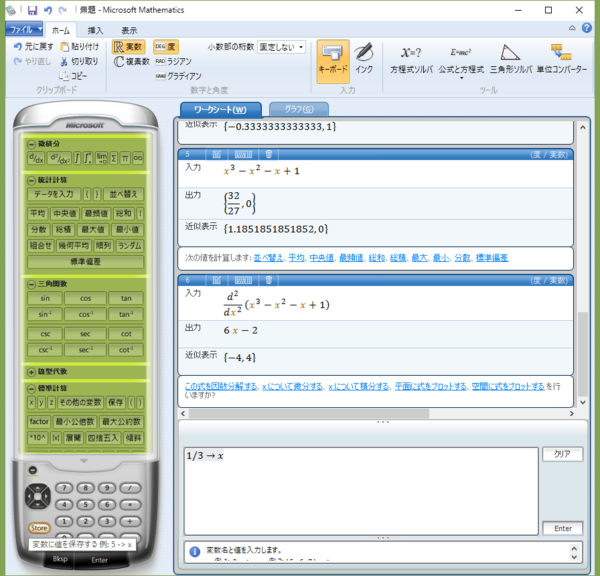Click the Undo arrow in title bar

click(x=47, y=10)
